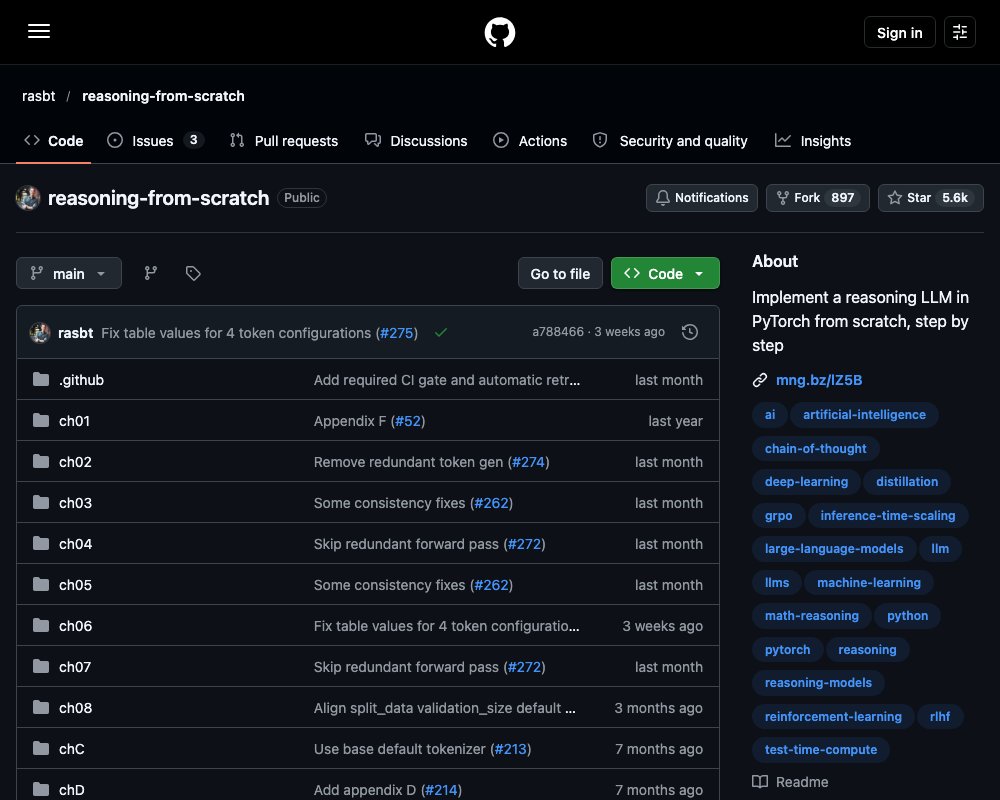Expand the green Code dropdown
The image size is (1000, 800).
click(665, 273)
